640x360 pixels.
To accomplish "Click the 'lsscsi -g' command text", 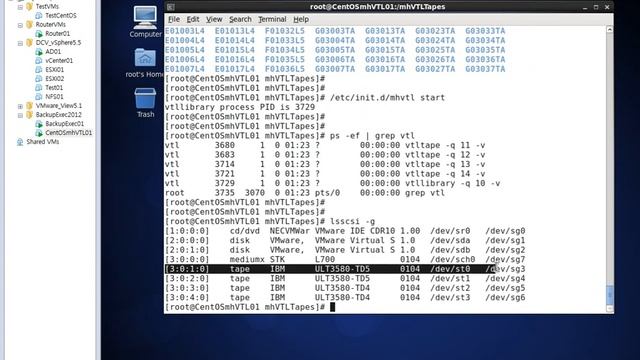I will (x=352, y=221).
